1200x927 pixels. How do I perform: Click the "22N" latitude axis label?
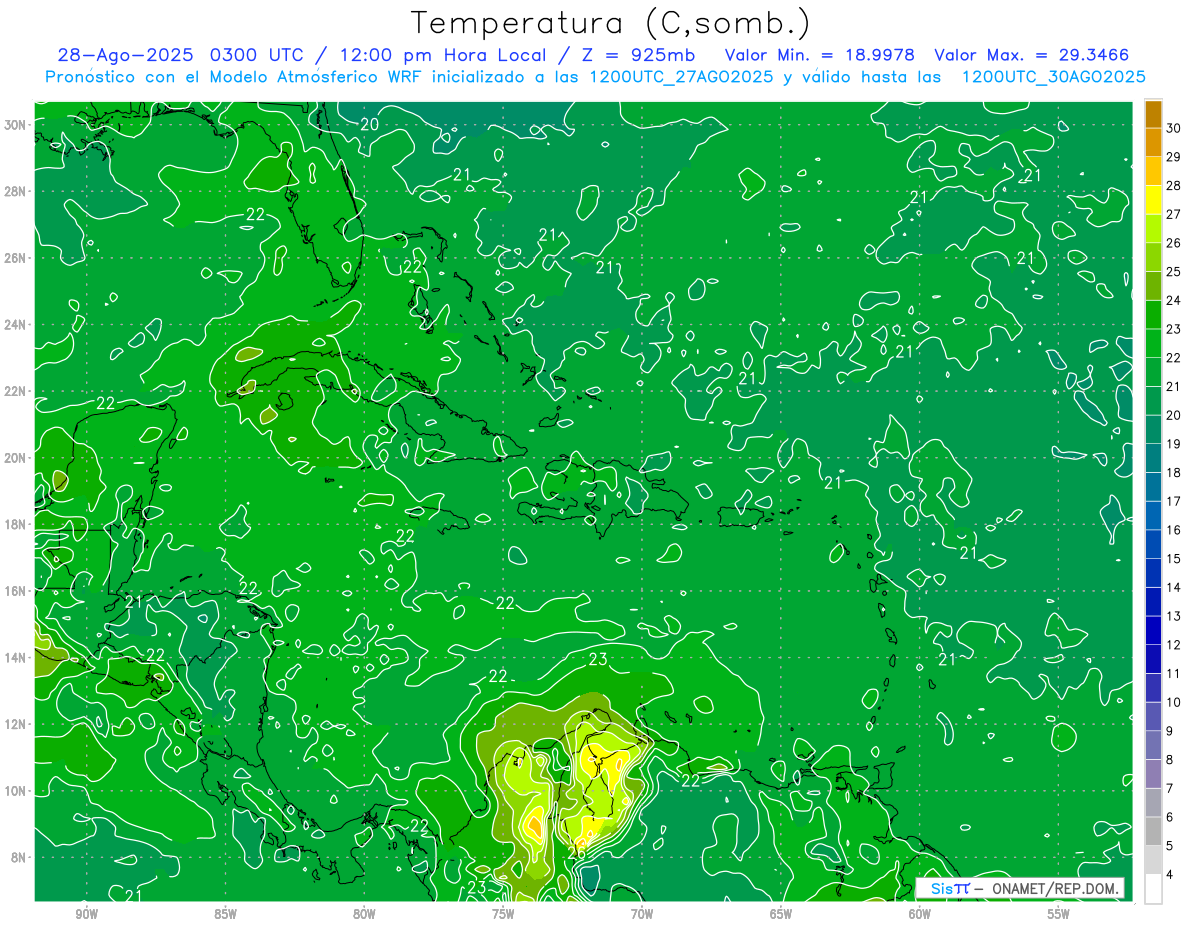(15, 391)
